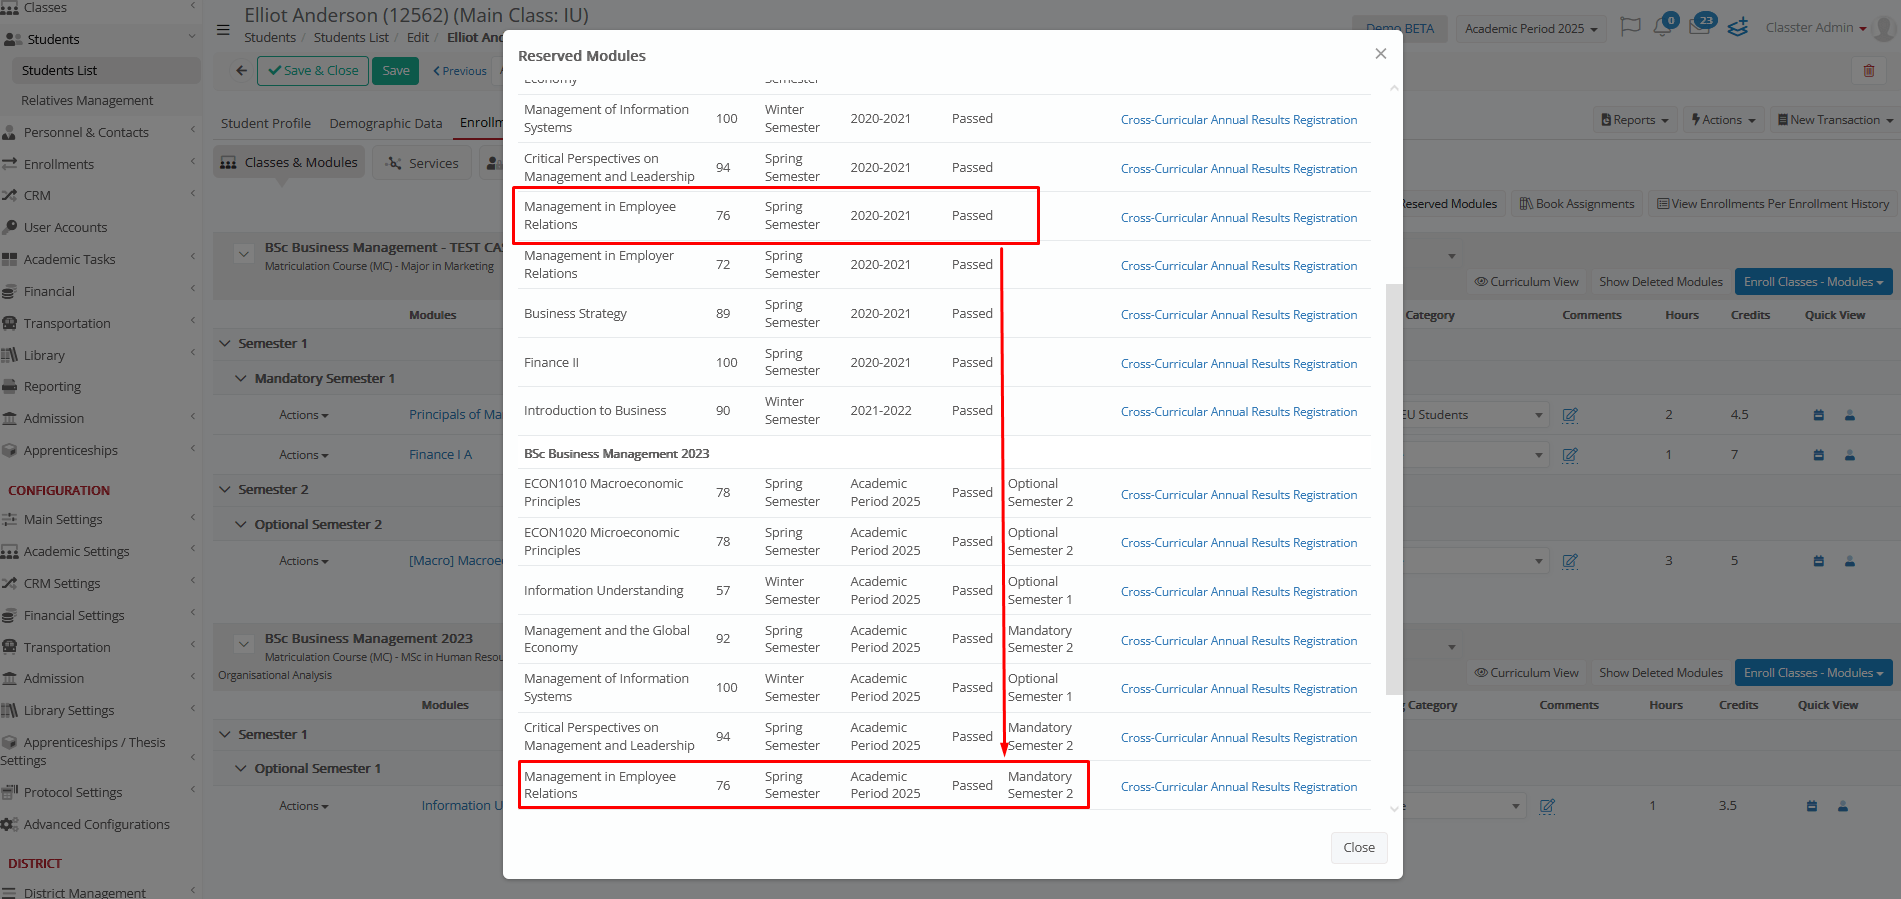This screenshot has width=1901, height=899.
Task: Edit comments icon for the 7-credit module
Action: click(1569, 455)
